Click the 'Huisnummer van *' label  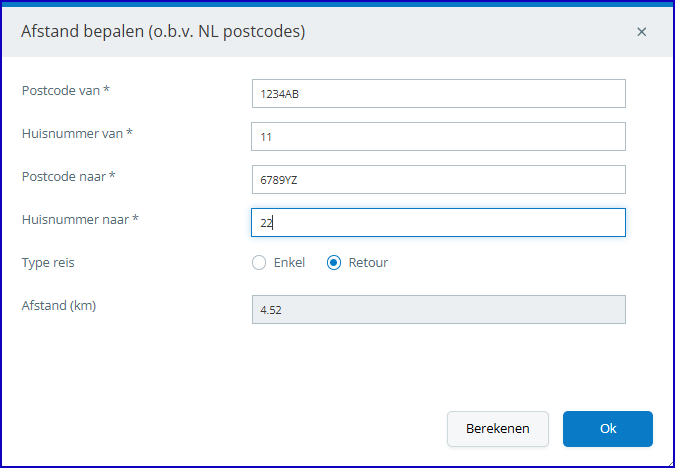tap(77, 133)
